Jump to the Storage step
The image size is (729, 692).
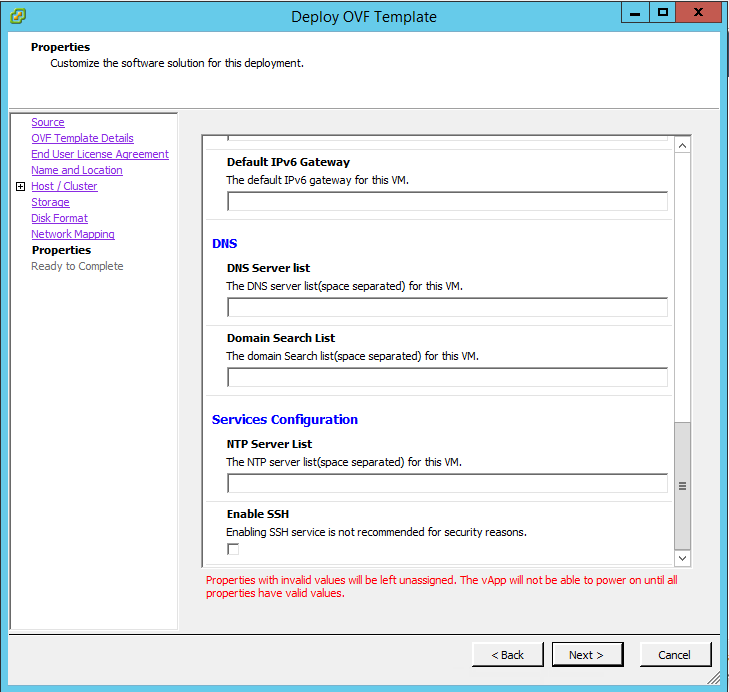50,202
